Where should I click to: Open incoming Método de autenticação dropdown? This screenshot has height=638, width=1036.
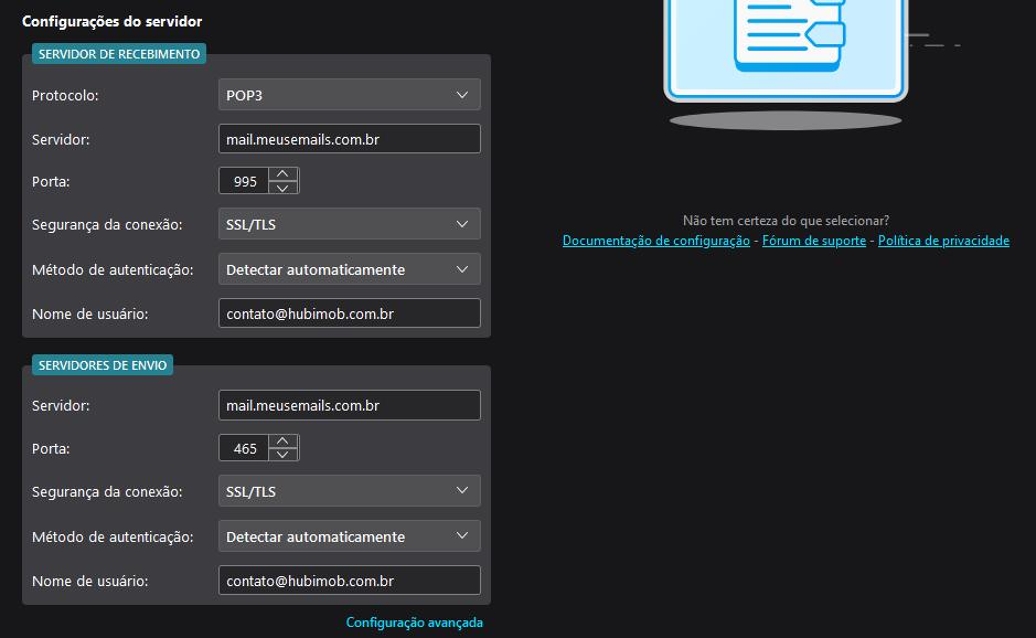point(349,270)
